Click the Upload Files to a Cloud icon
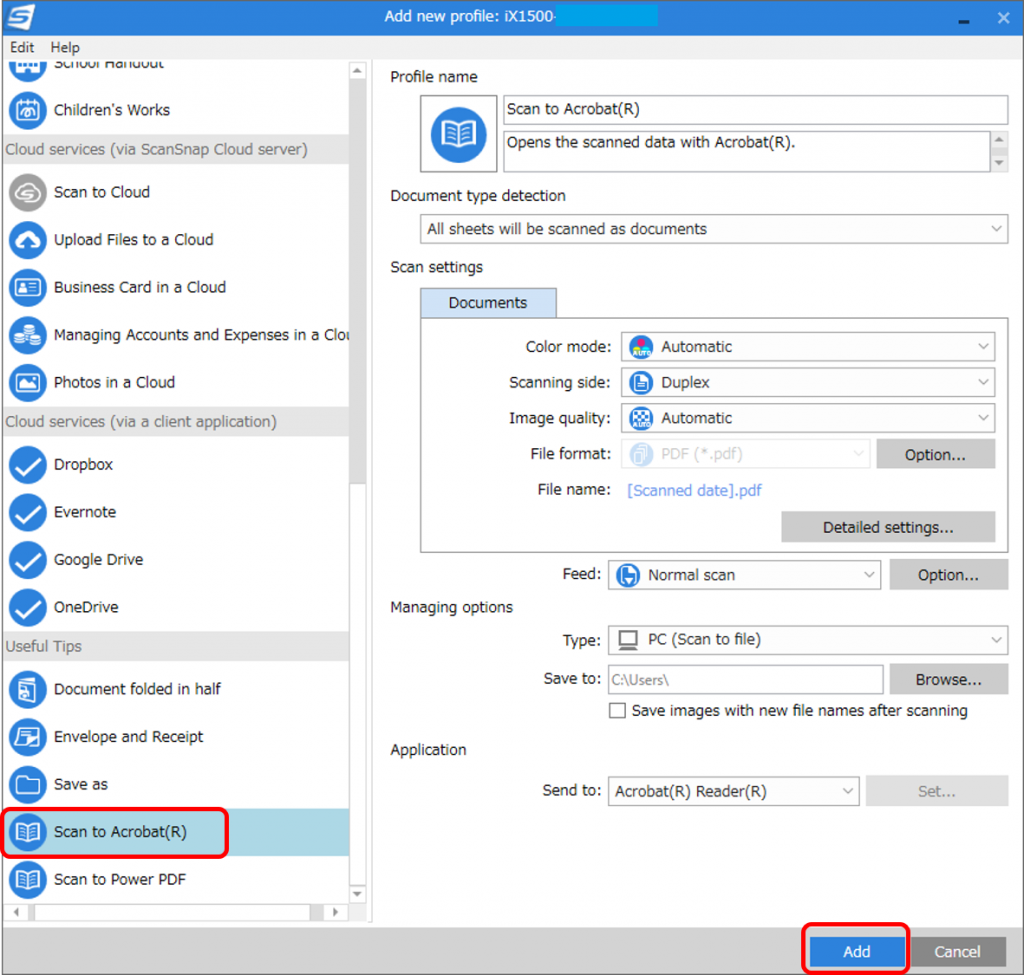The image size is (1024, 975). 27,240
